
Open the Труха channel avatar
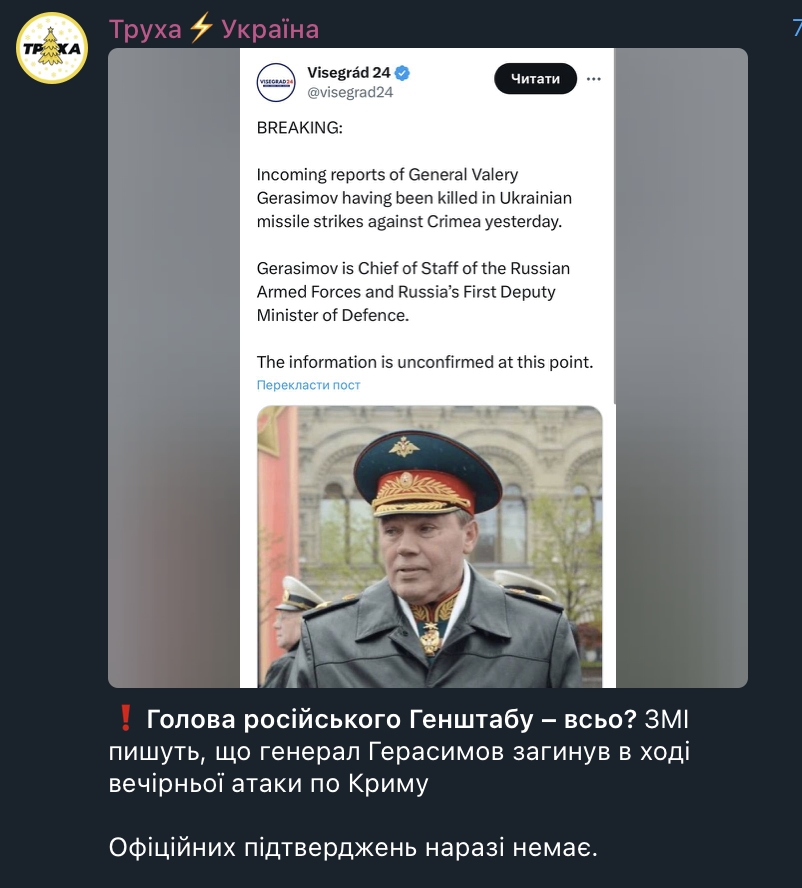click(52, 48)
